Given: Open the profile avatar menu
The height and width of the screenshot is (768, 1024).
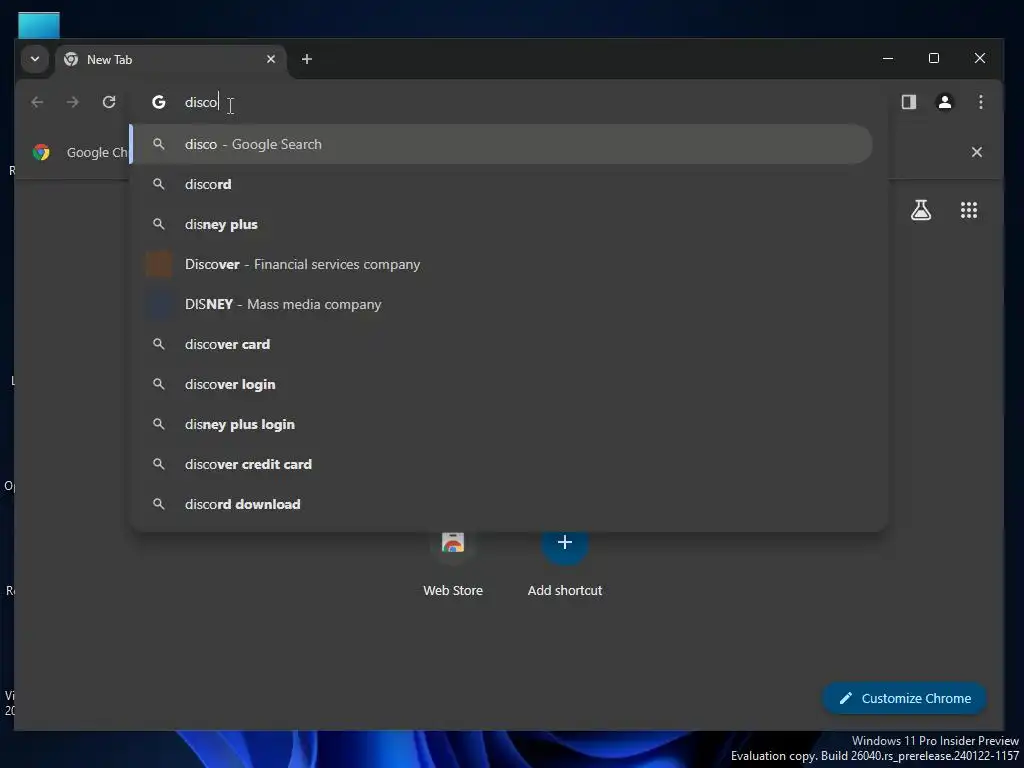Looking at the screenshot, I should click(x=944, y=102).
